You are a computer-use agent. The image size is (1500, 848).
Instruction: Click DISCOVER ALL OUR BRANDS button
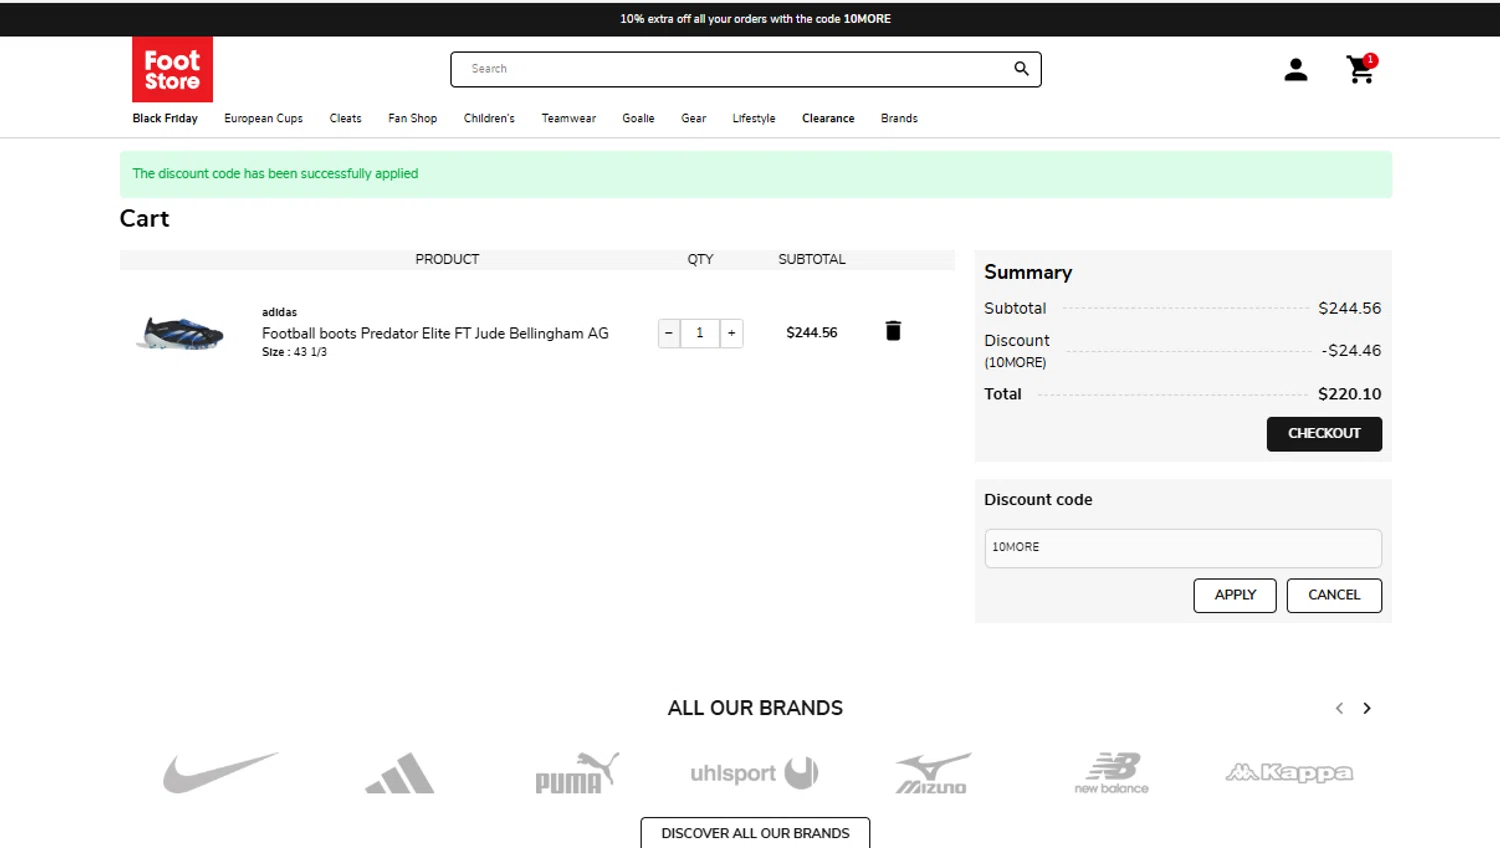click(x=755, y=833)
